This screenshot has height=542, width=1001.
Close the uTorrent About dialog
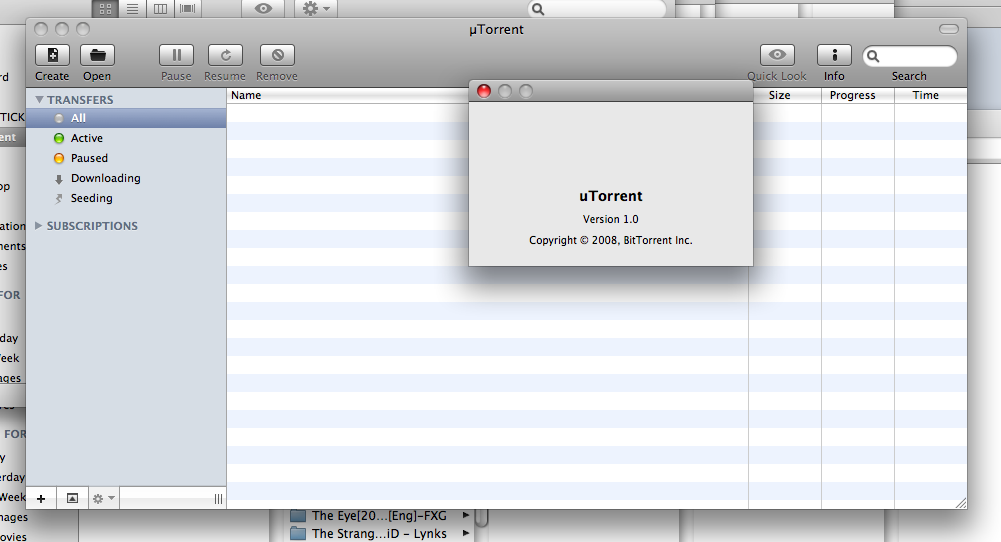(484, 91)
